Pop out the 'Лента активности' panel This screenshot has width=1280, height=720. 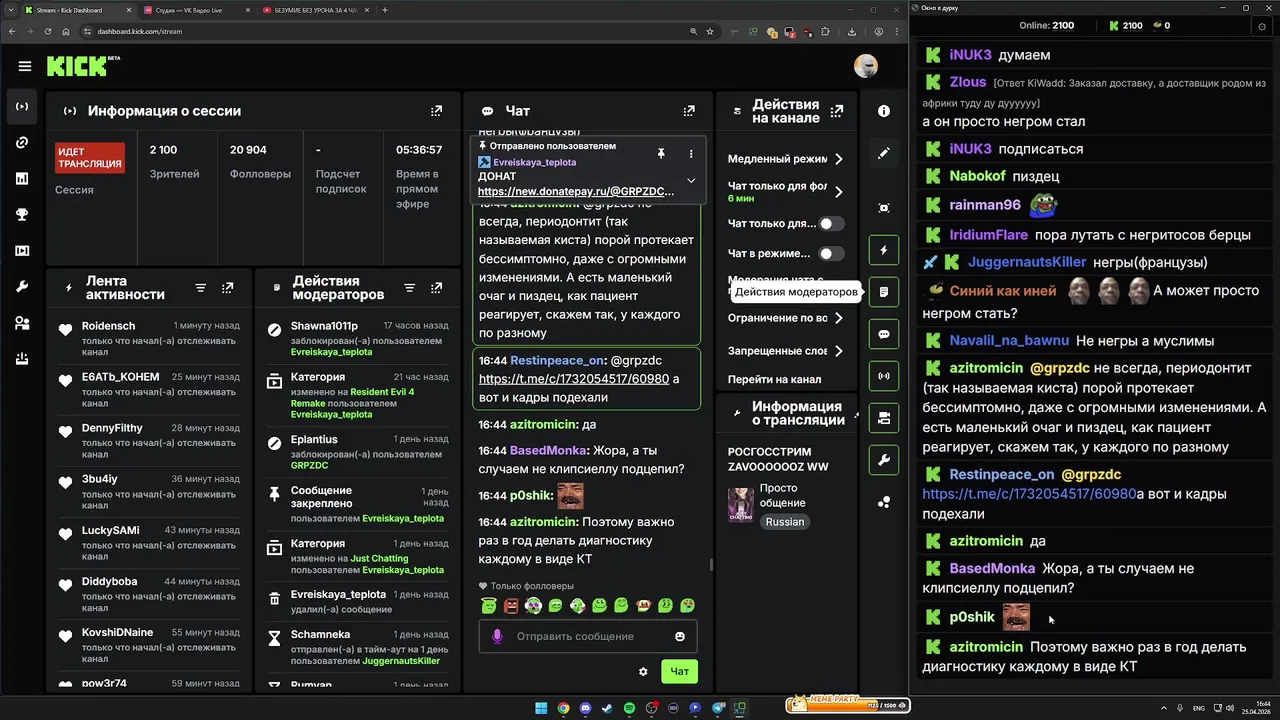(228, 288)
